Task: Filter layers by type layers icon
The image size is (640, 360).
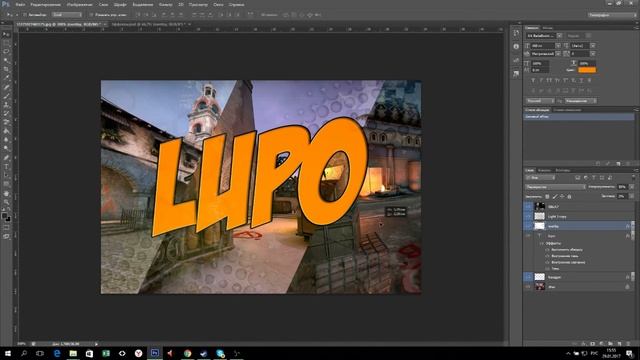Action: point(593,178)
